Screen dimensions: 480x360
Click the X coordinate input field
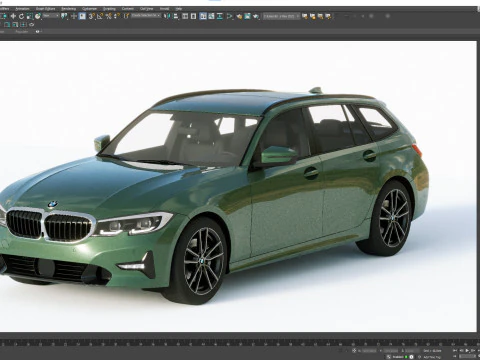[x=369, y=351]
